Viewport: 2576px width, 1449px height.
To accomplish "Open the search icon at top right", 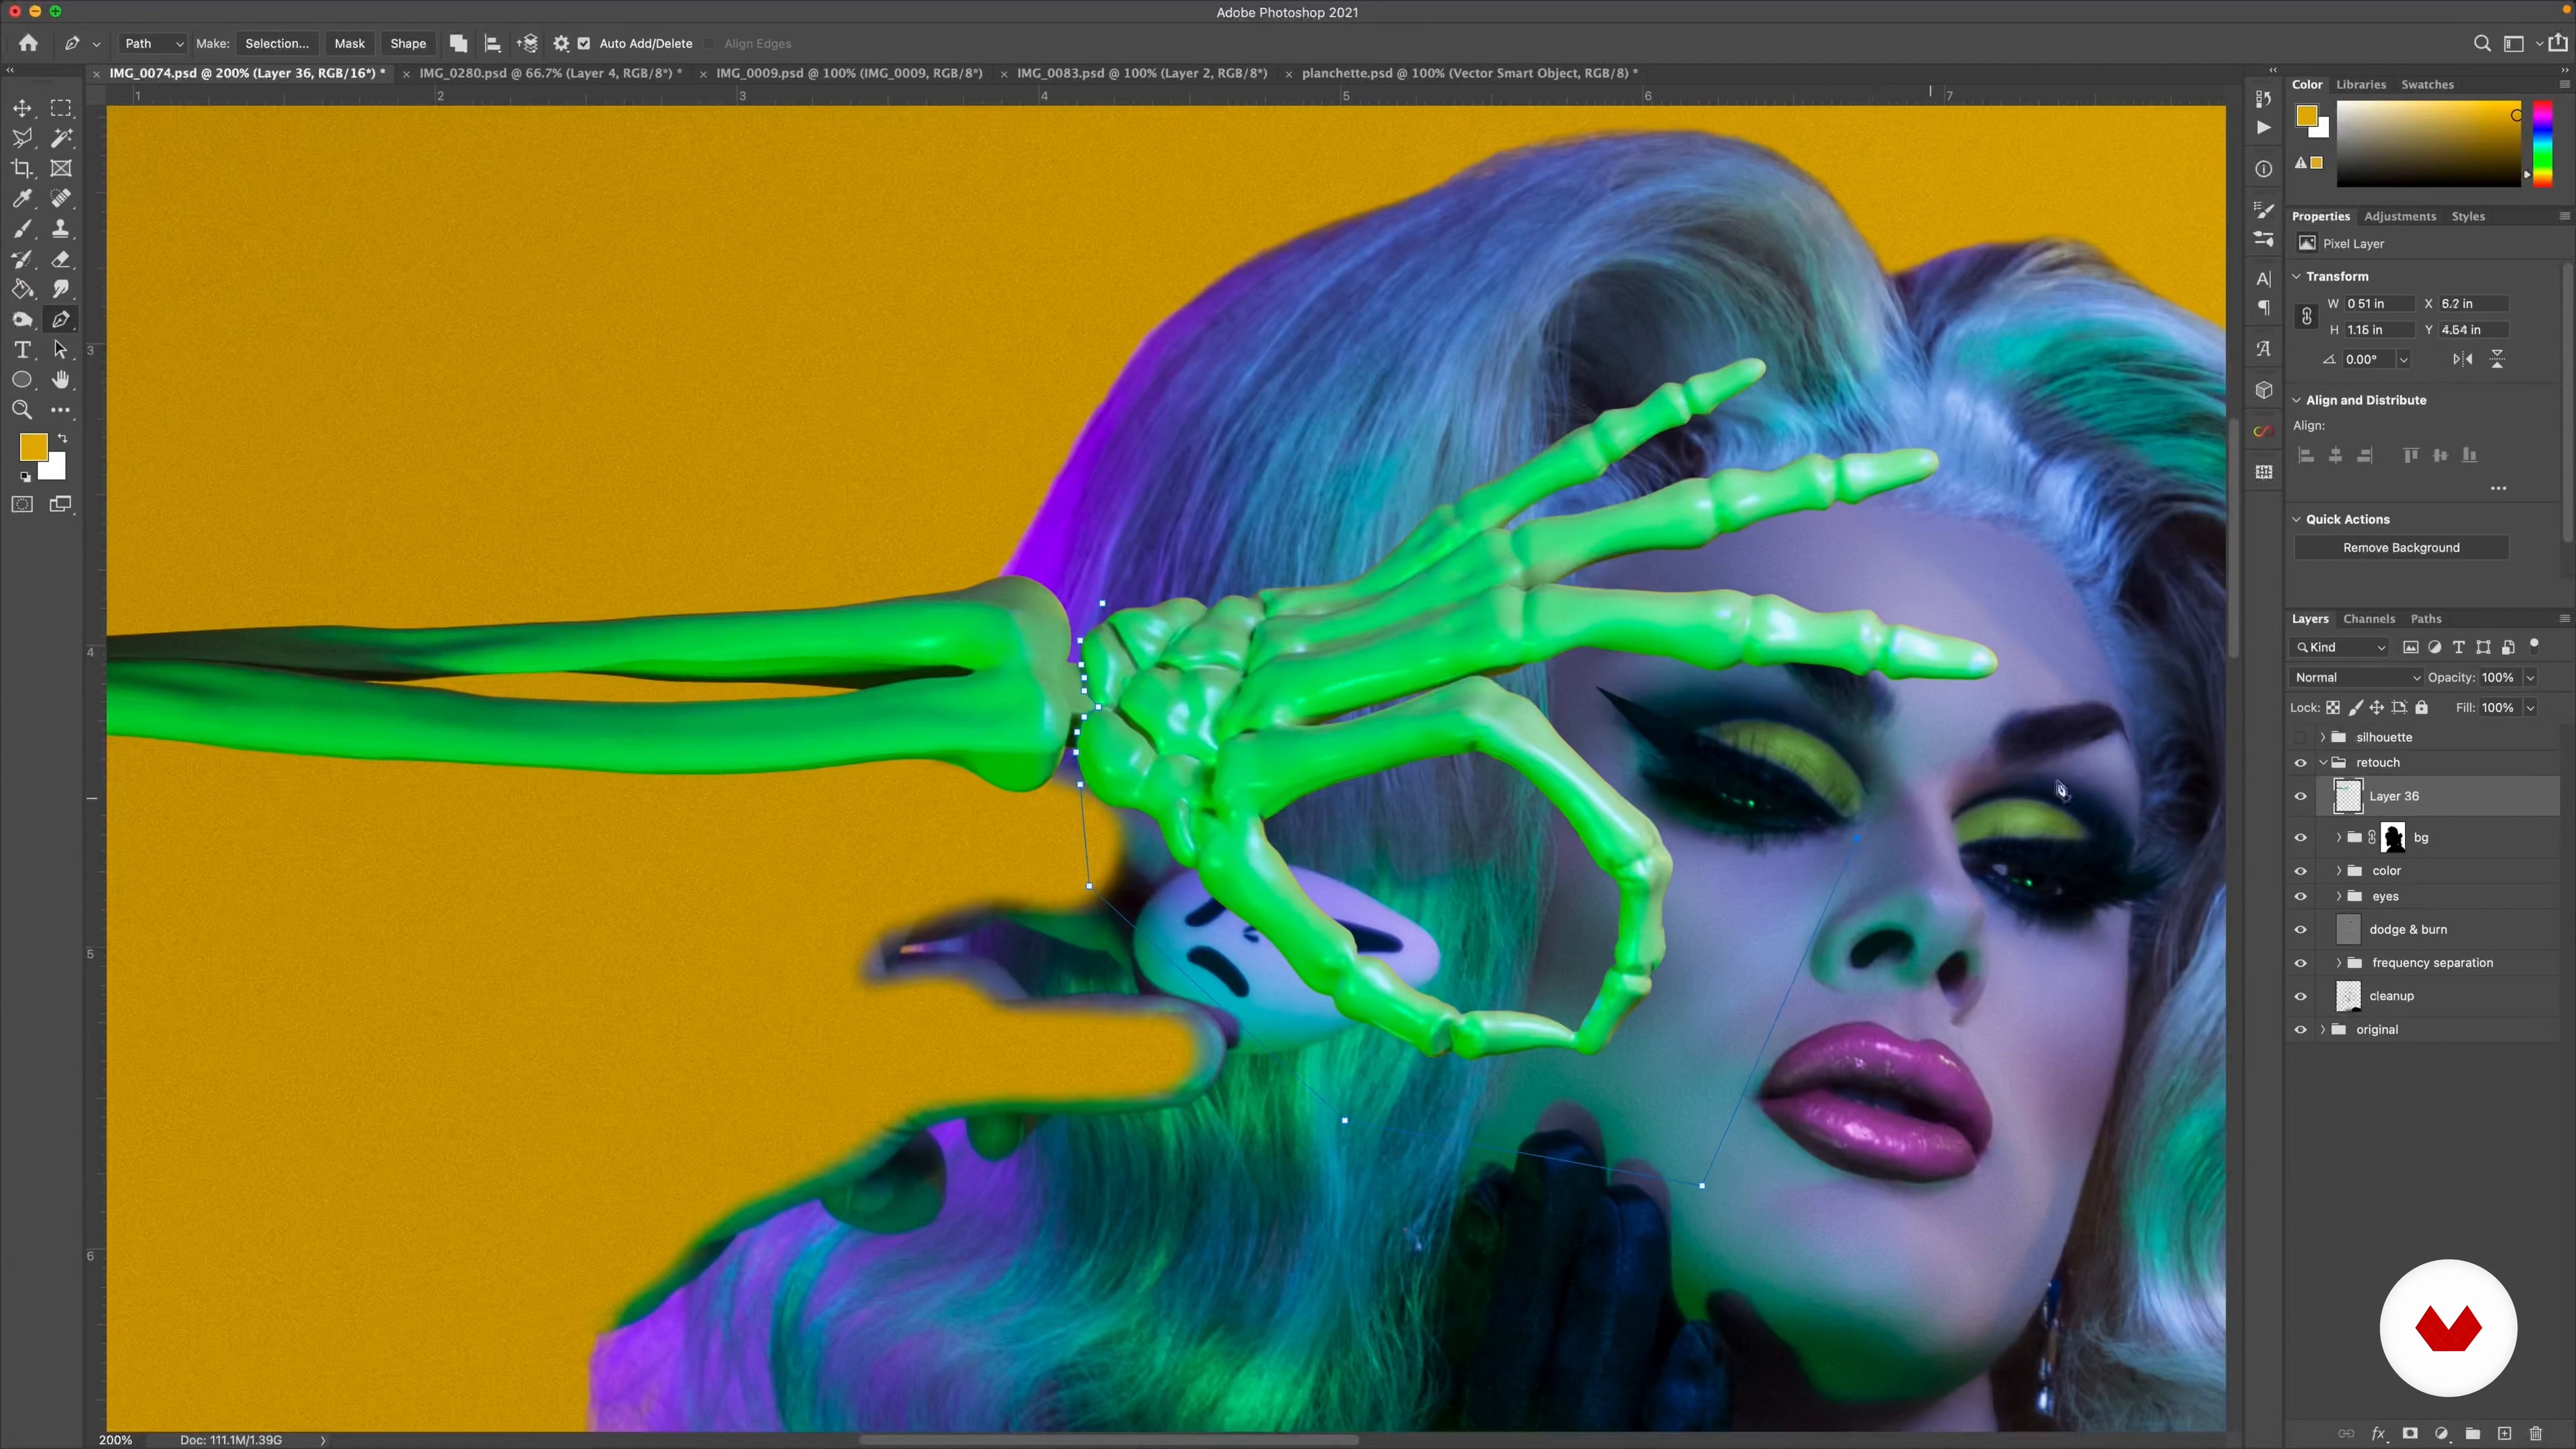I will point(2481,43).
